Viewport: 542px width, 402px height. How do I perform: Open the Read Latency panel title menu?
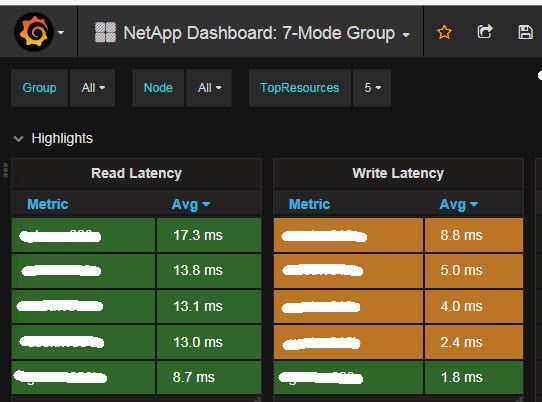pos(136,173)
